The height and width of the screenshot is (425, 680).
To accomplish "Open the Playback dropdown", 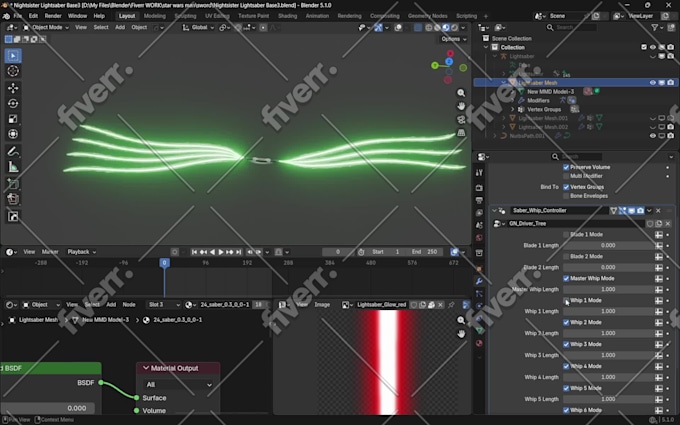I will 82,252.
